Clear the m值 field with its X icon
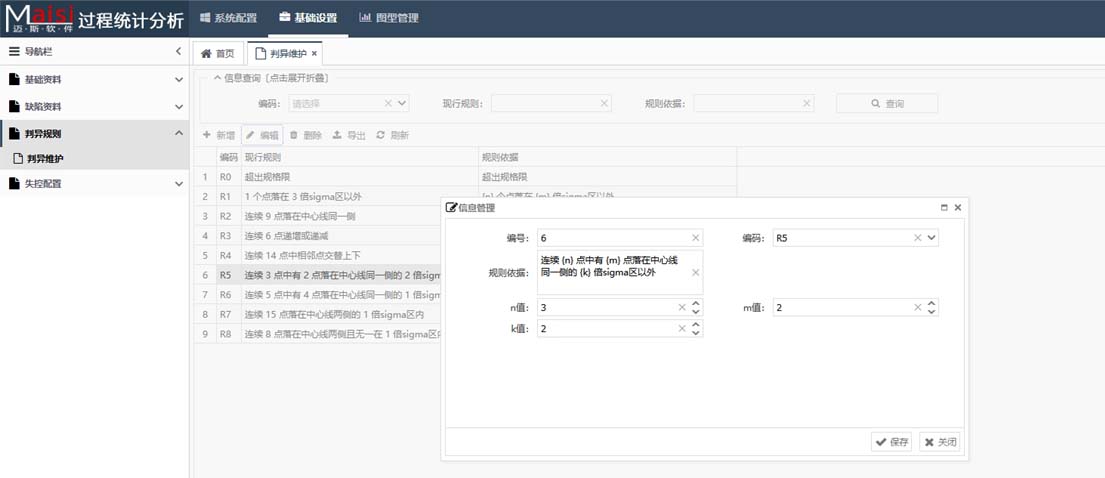The height and width of the screenshot is (478, 1105). click(x=918, y=308)
